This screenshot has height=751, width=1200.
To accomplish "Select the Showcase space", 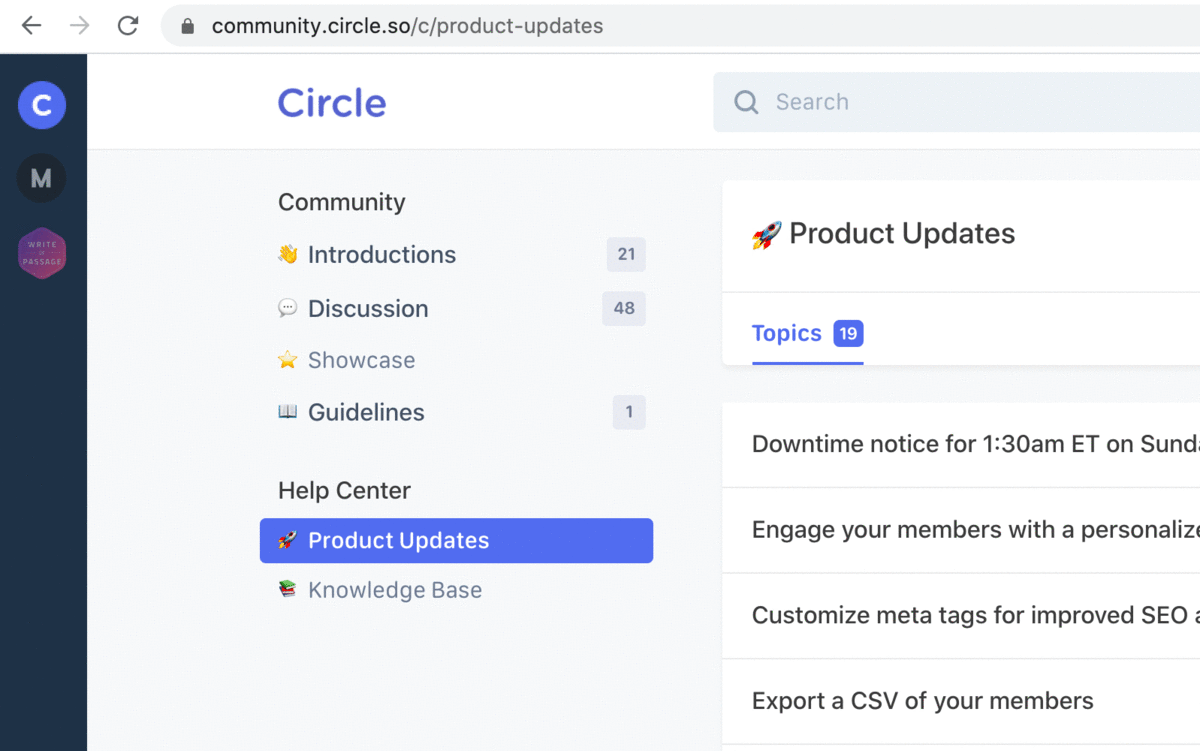I will pyautogui.click(x=361, y=360).
